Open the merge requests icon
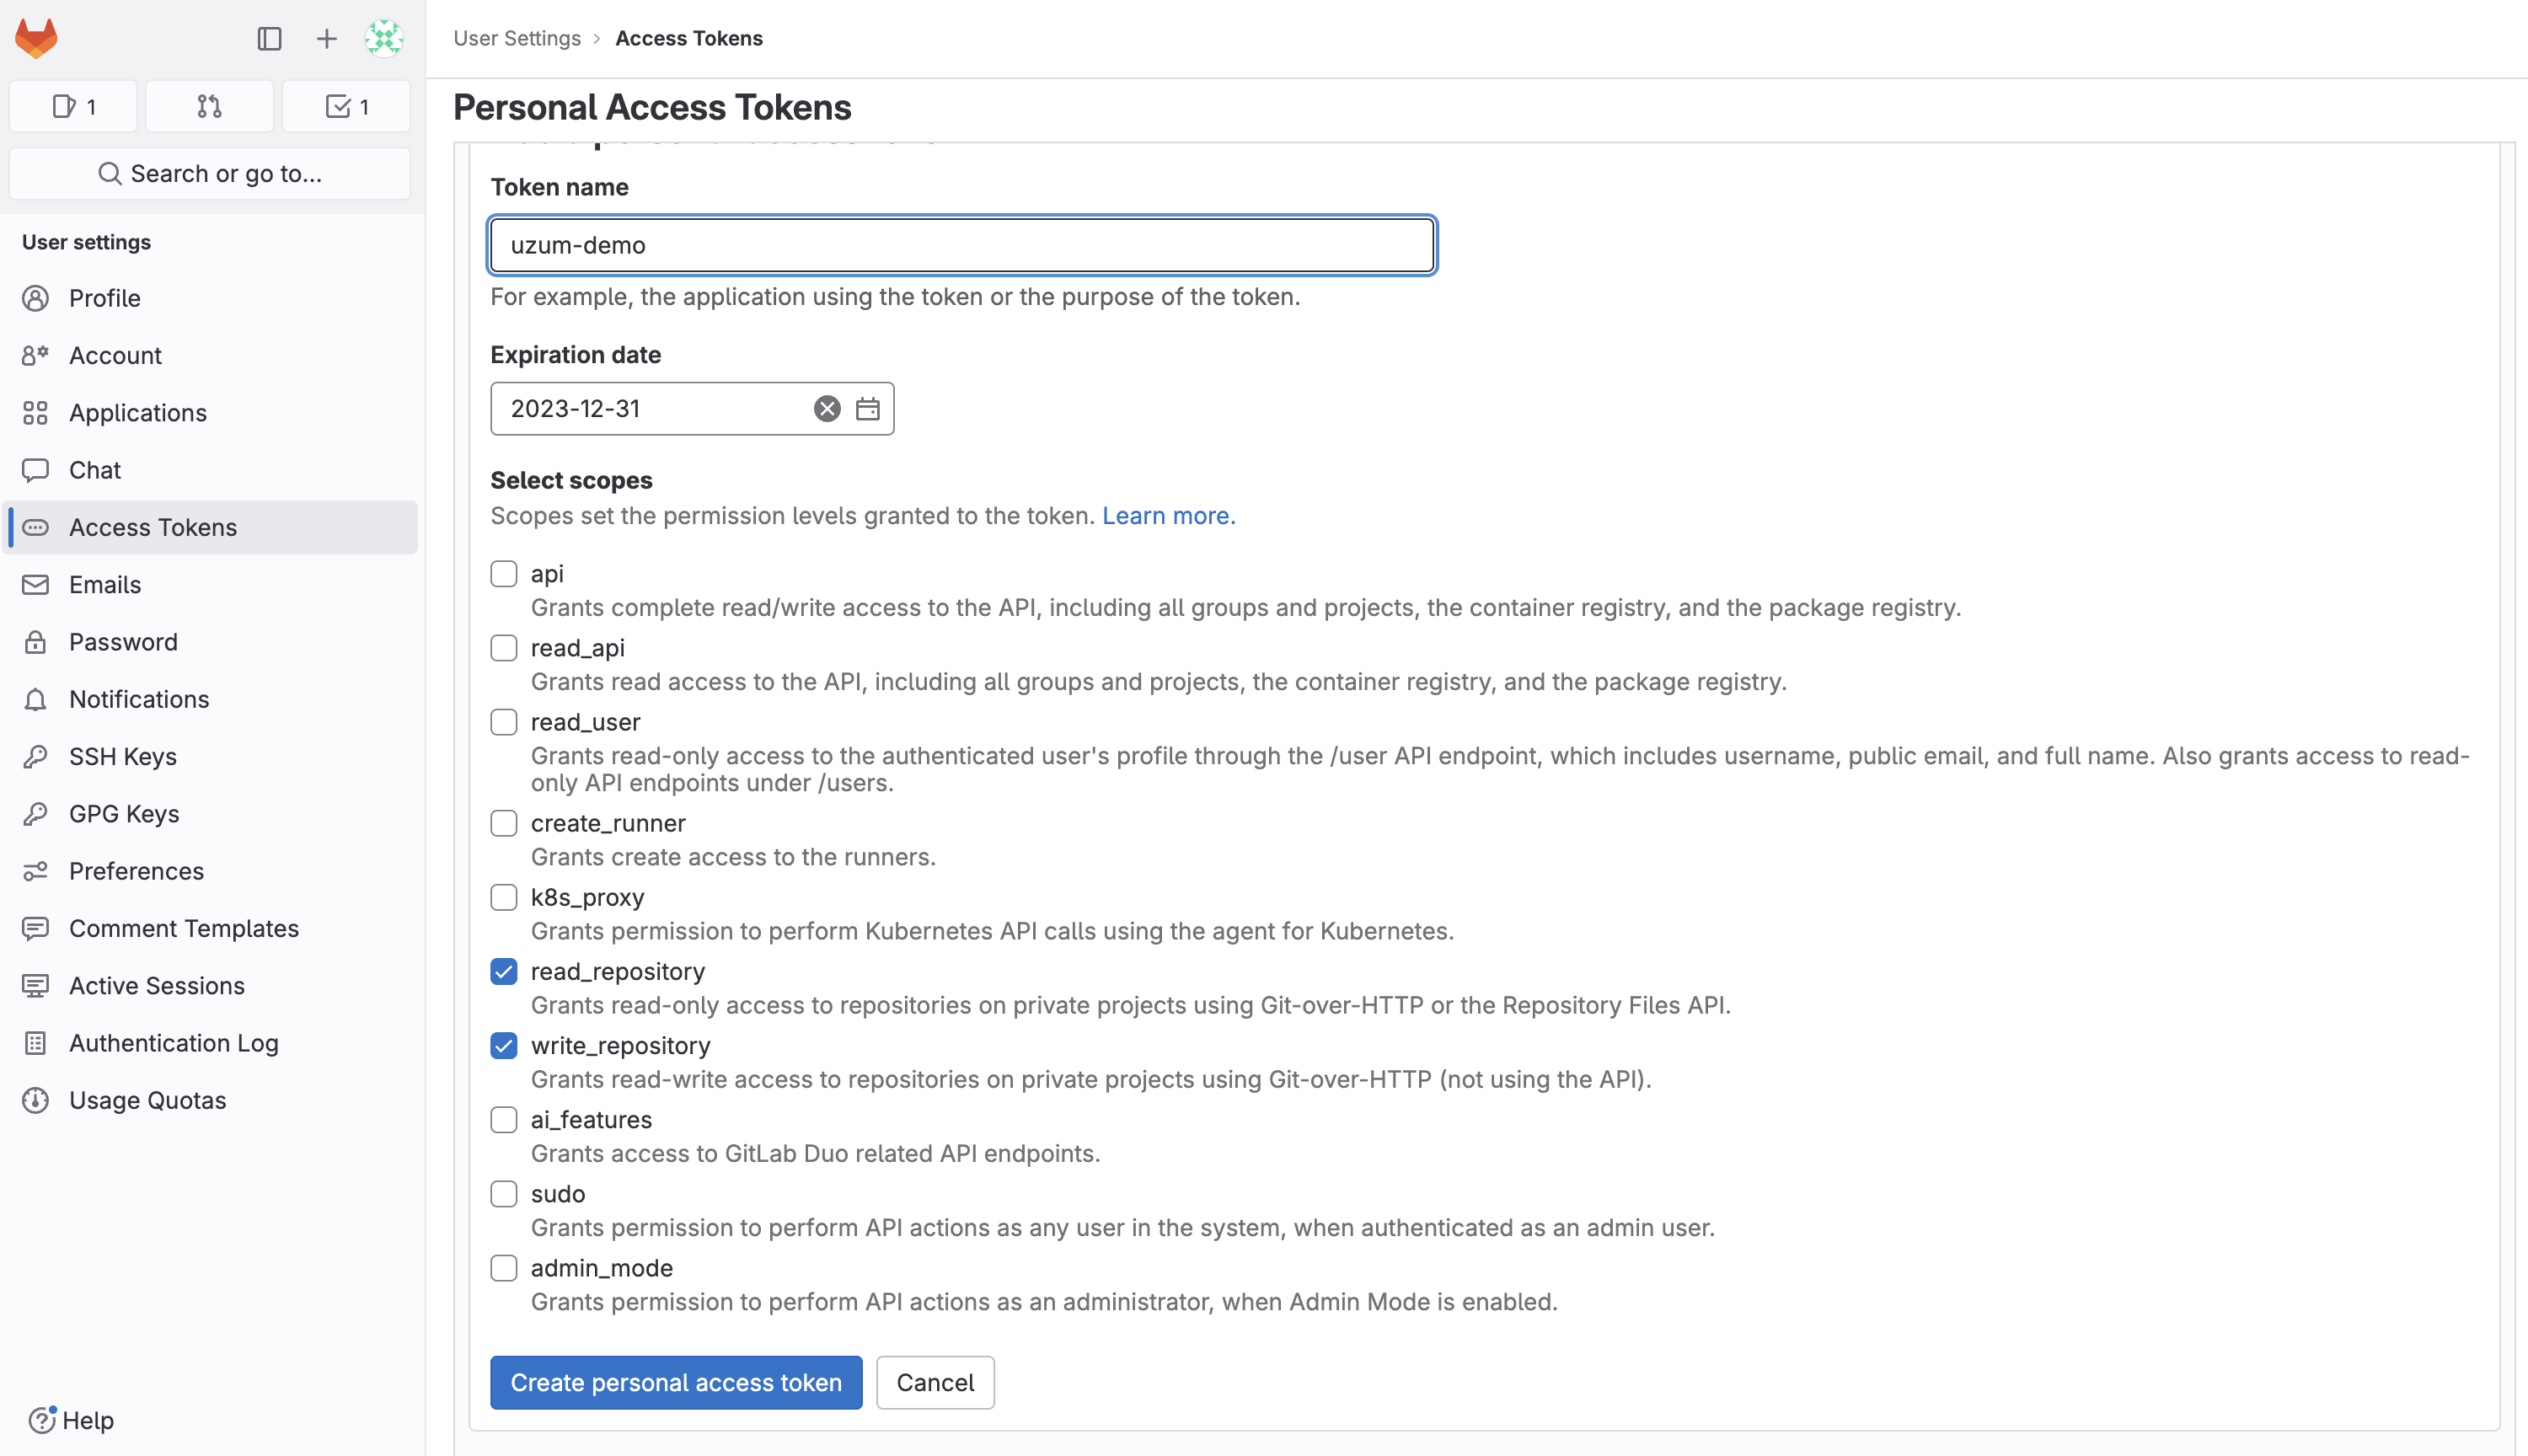The height and width of the screenshot is (1456, 2528). click(x=209, y=106)
